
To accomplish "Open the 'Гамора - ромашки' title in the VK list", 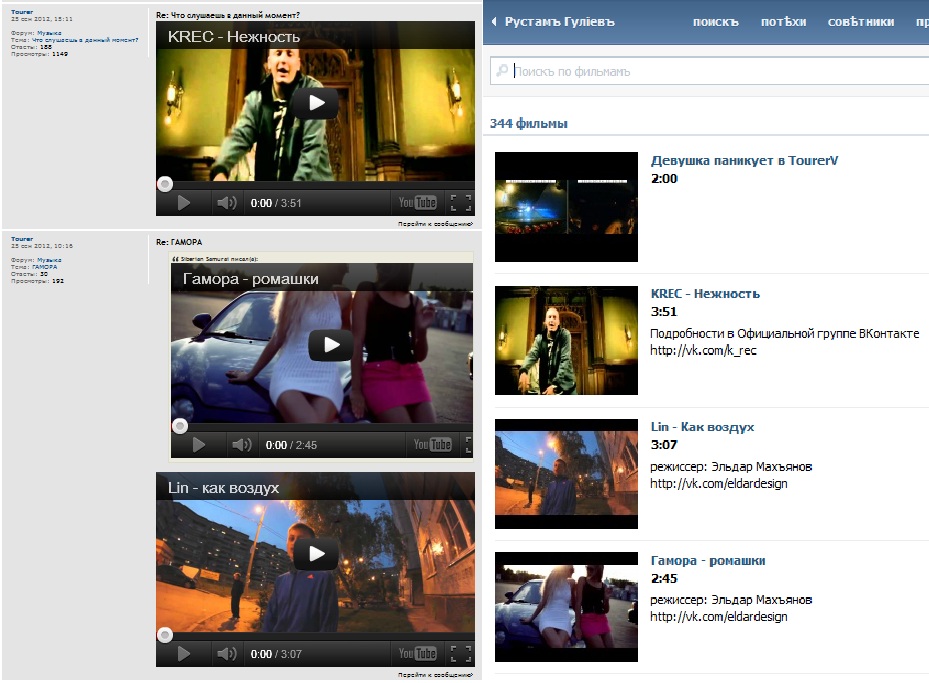I will [x=708, y=560].
